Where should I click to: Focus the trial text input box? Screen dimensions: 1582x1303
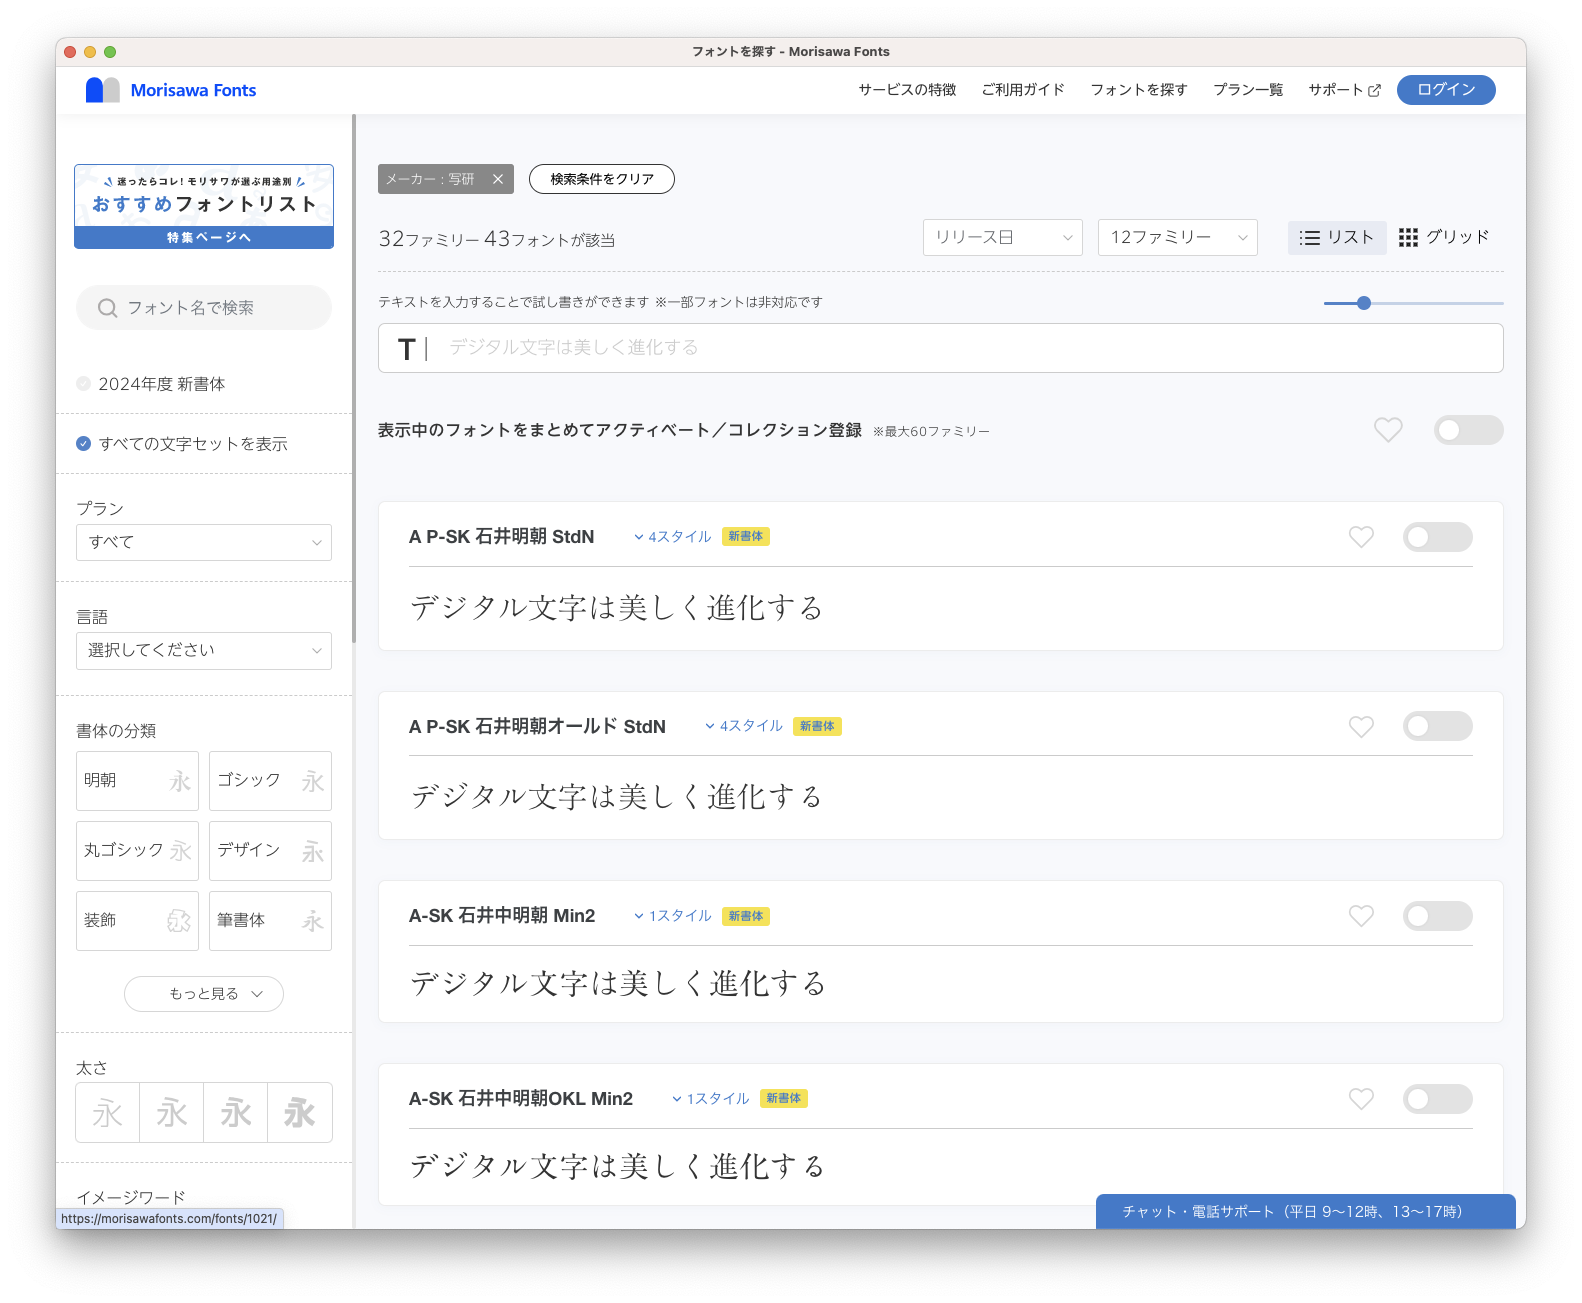[941, 348]
